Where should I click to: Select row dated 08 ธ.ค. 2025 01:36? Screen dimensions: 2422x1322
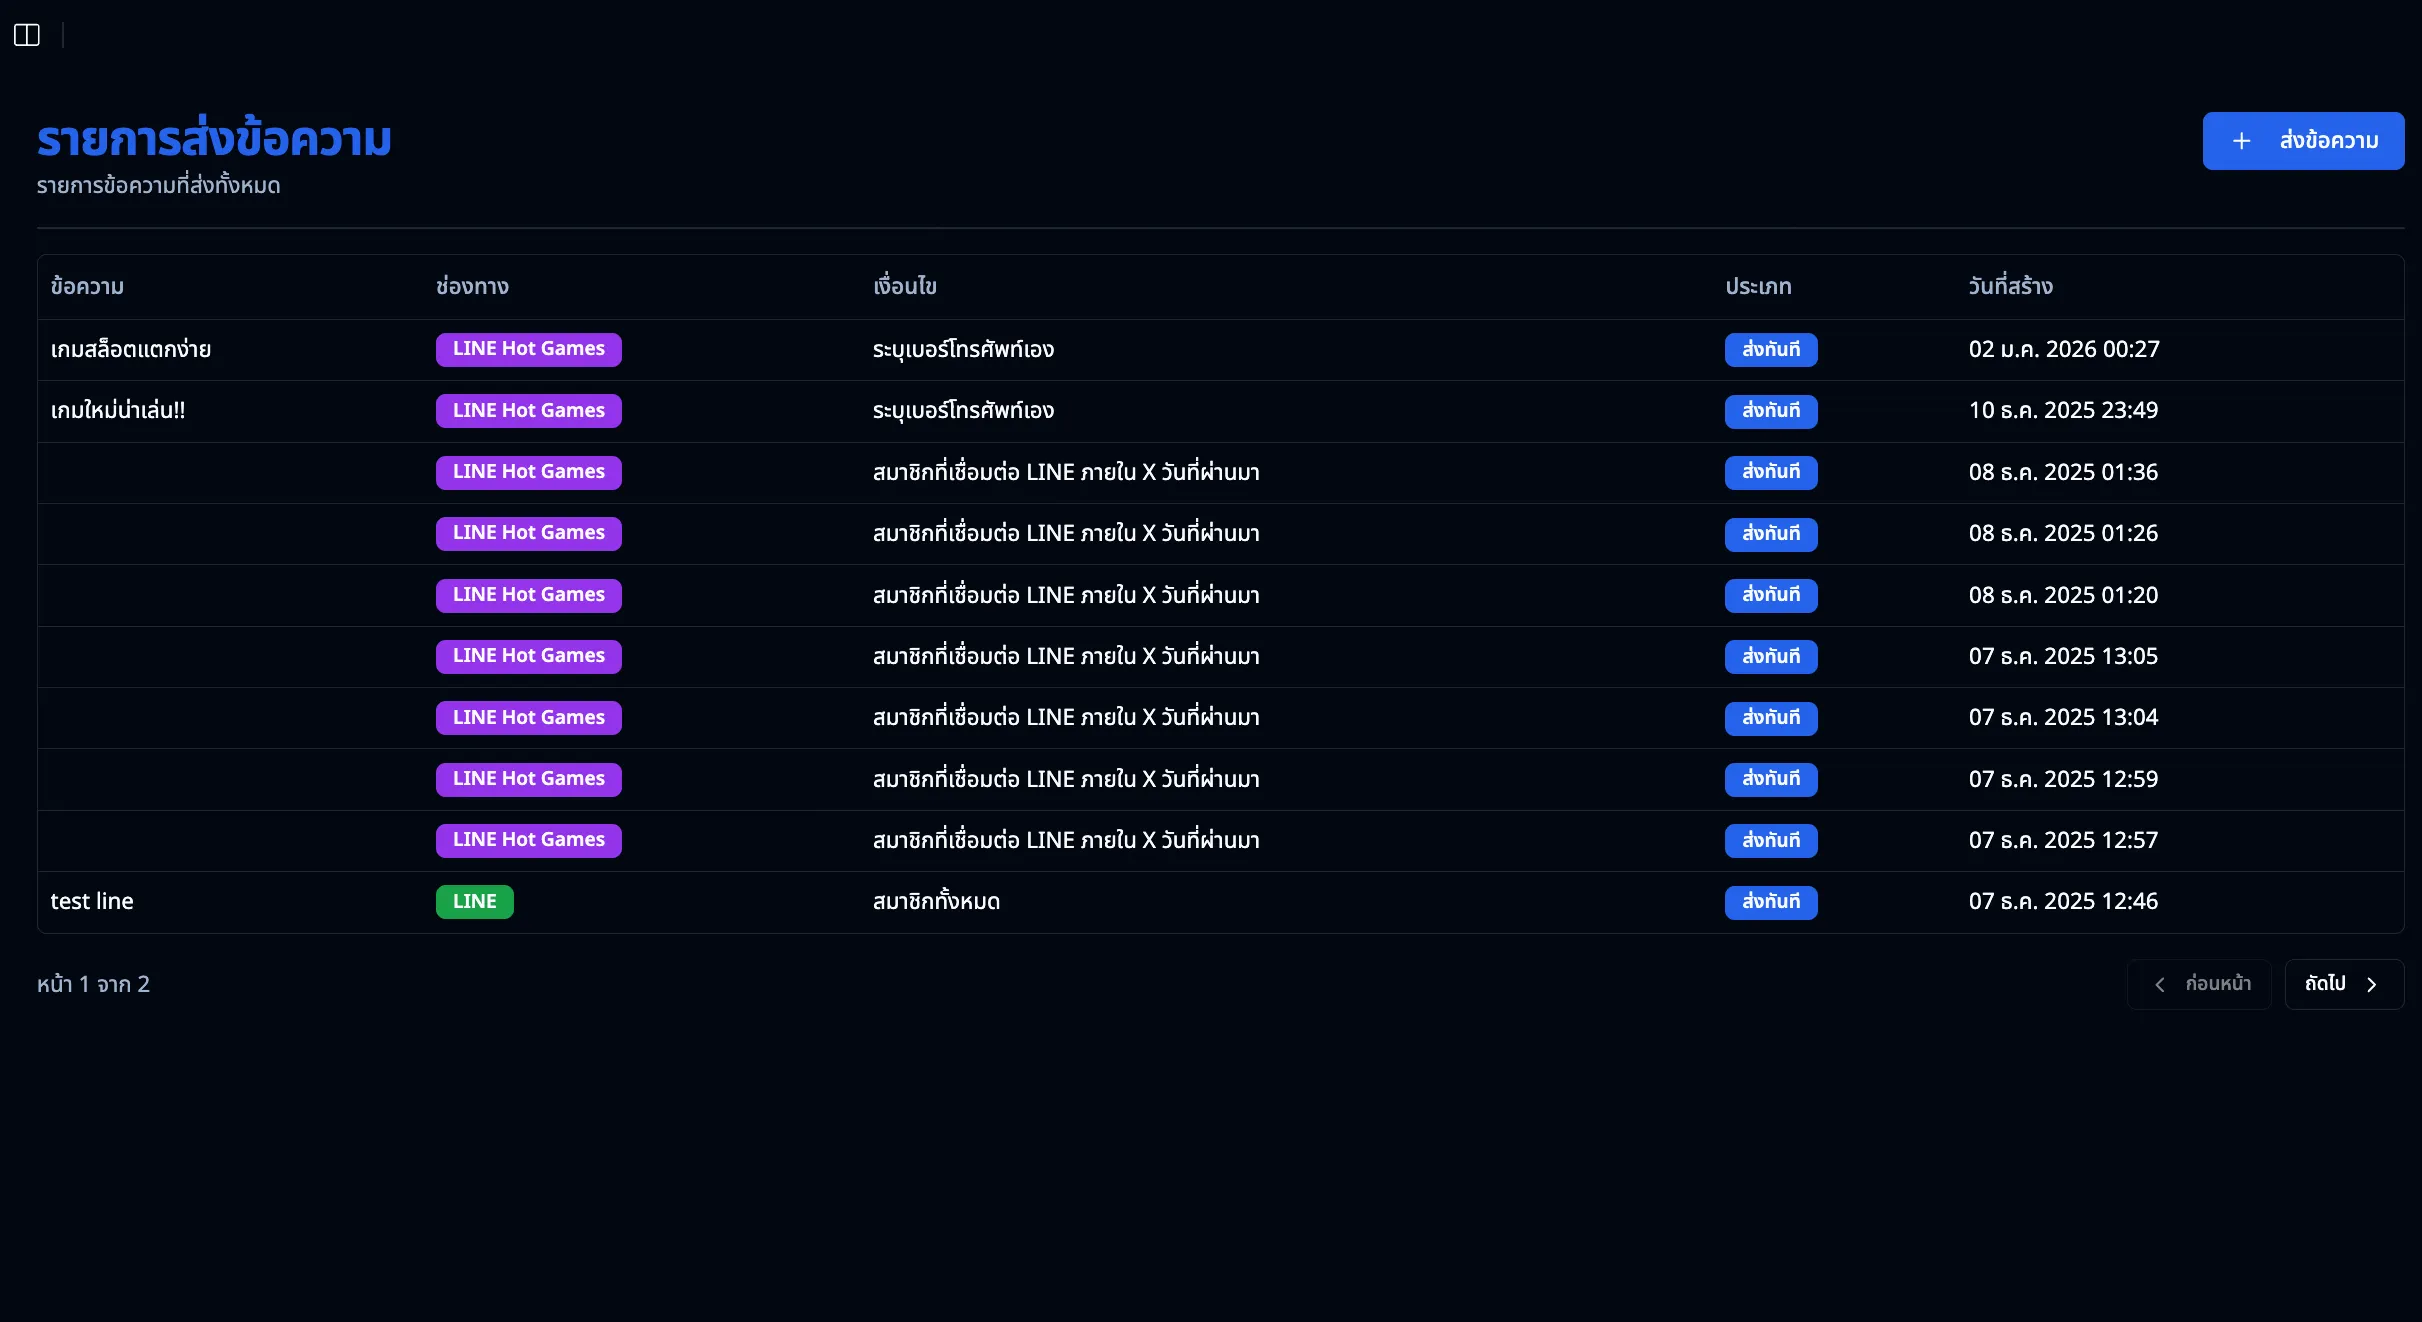coord(2062,472)
